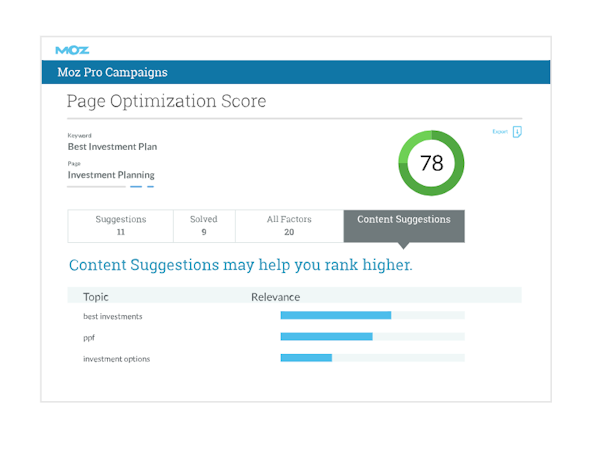Click the Relevance column header

[276, 297]
